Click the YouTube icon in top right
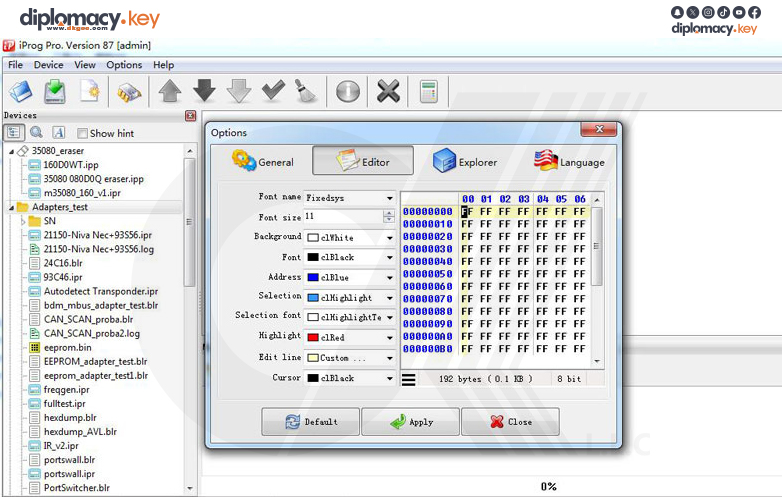This screenshot has height=497, width=782. coord(739,12)
